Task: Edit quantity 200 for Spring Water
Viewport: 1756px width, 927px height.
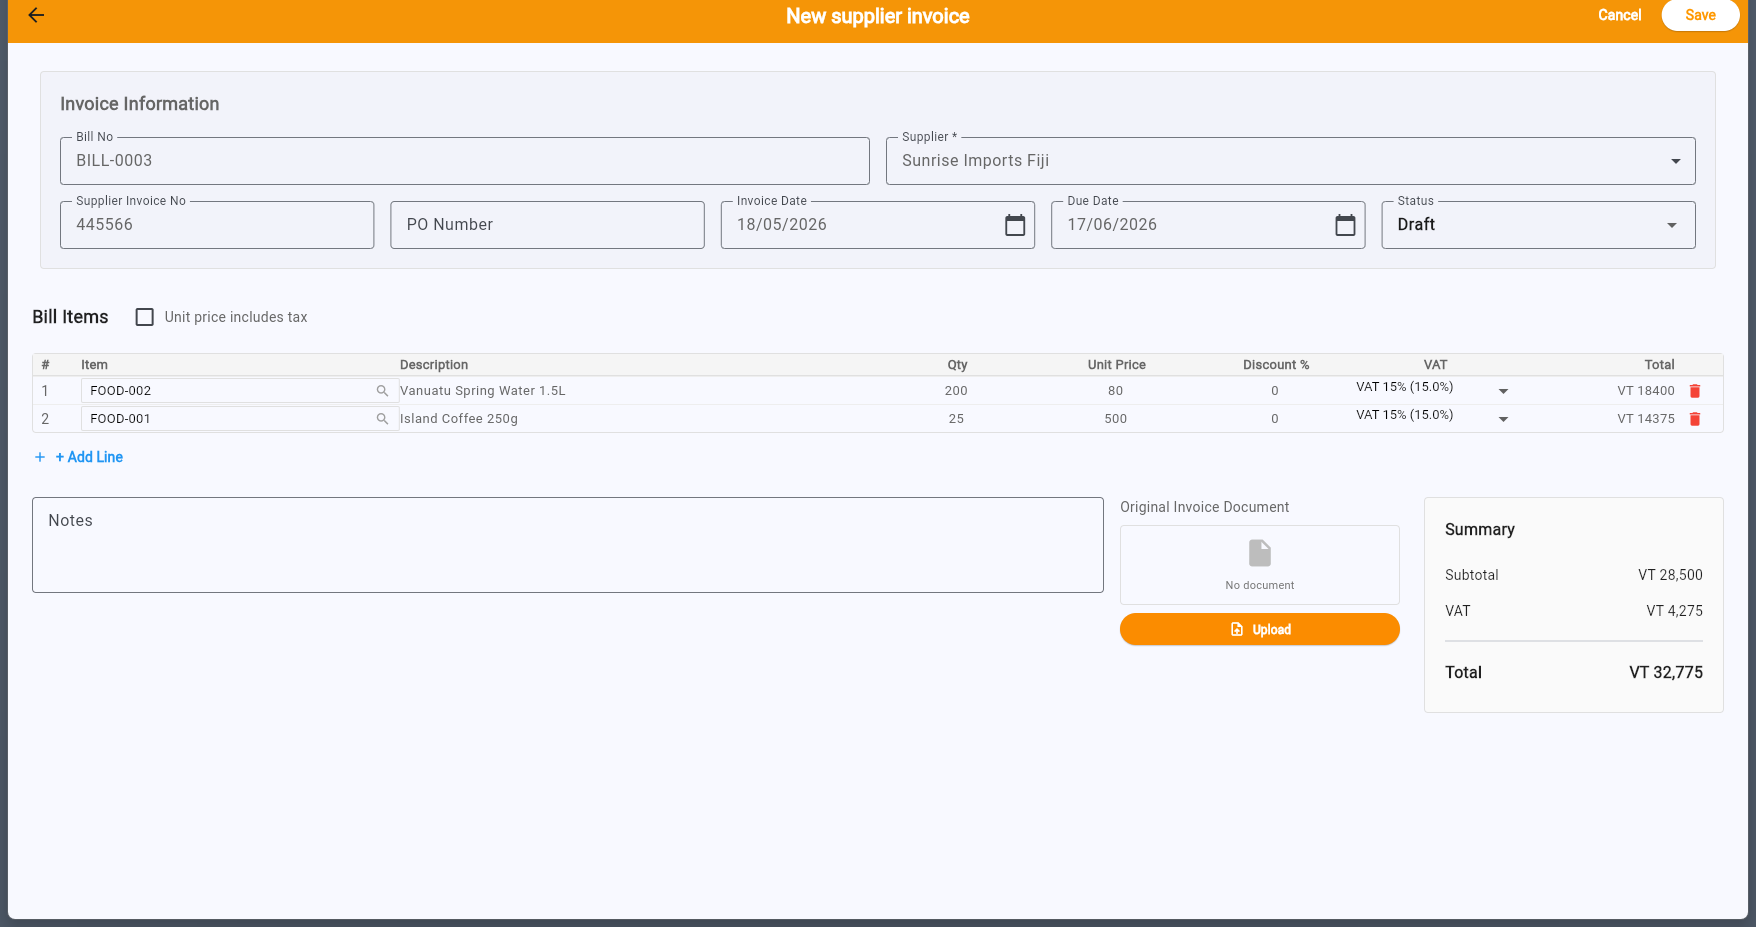Action: click(956, 391)
